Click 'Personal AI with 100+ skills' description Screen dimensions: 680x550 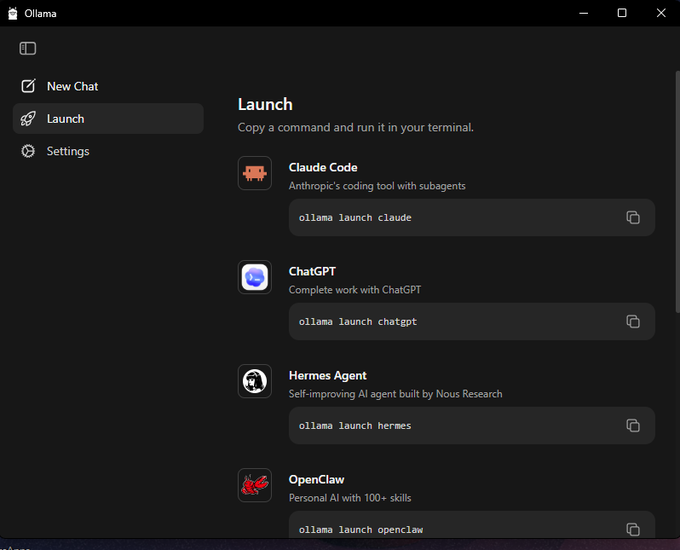[x=350, y=498]
